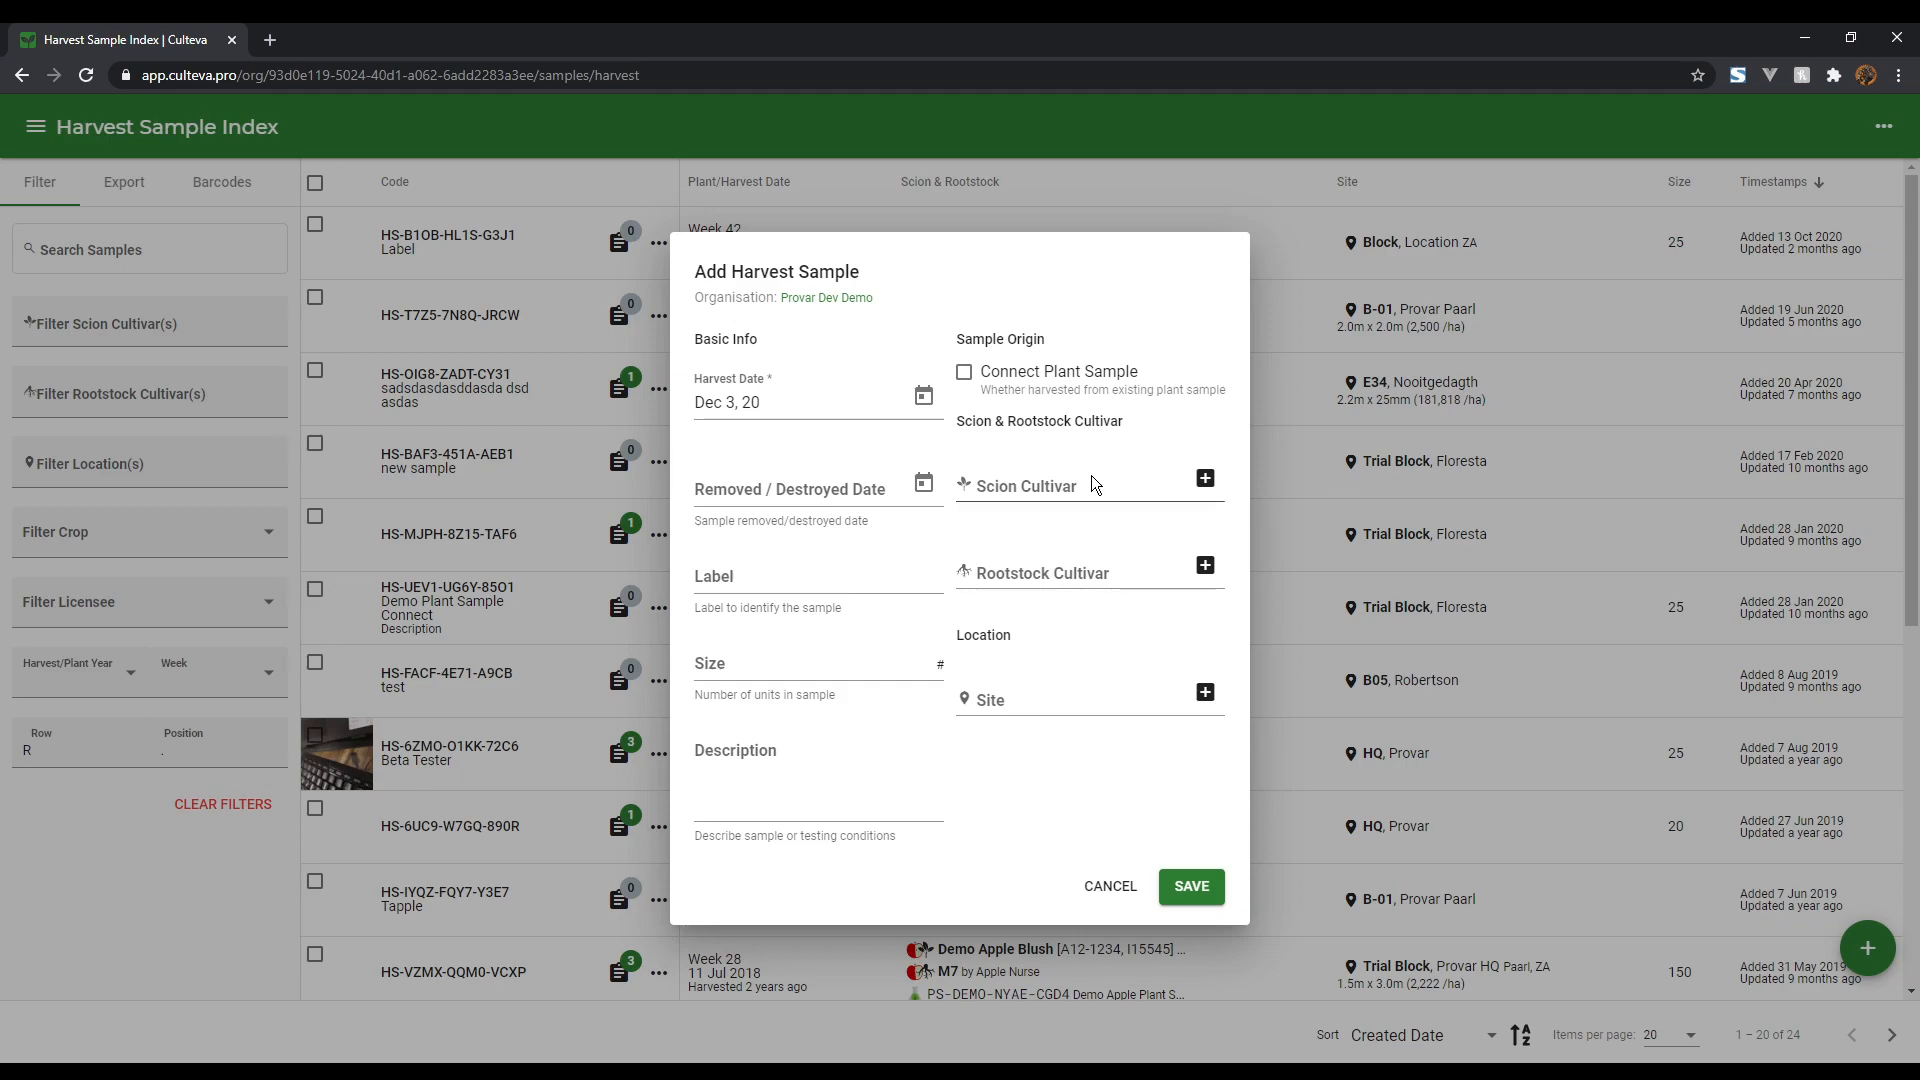This screenshot has height=1080, width=1920.
Task: Open the Removed/Destroyed Date calendar picker
Action: pos(923,482)
